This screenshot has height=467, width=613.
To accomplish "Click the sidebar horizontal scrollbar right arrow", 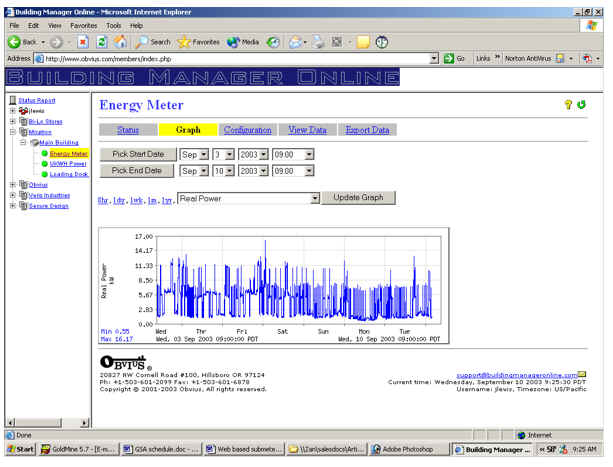I will point(85,423).
